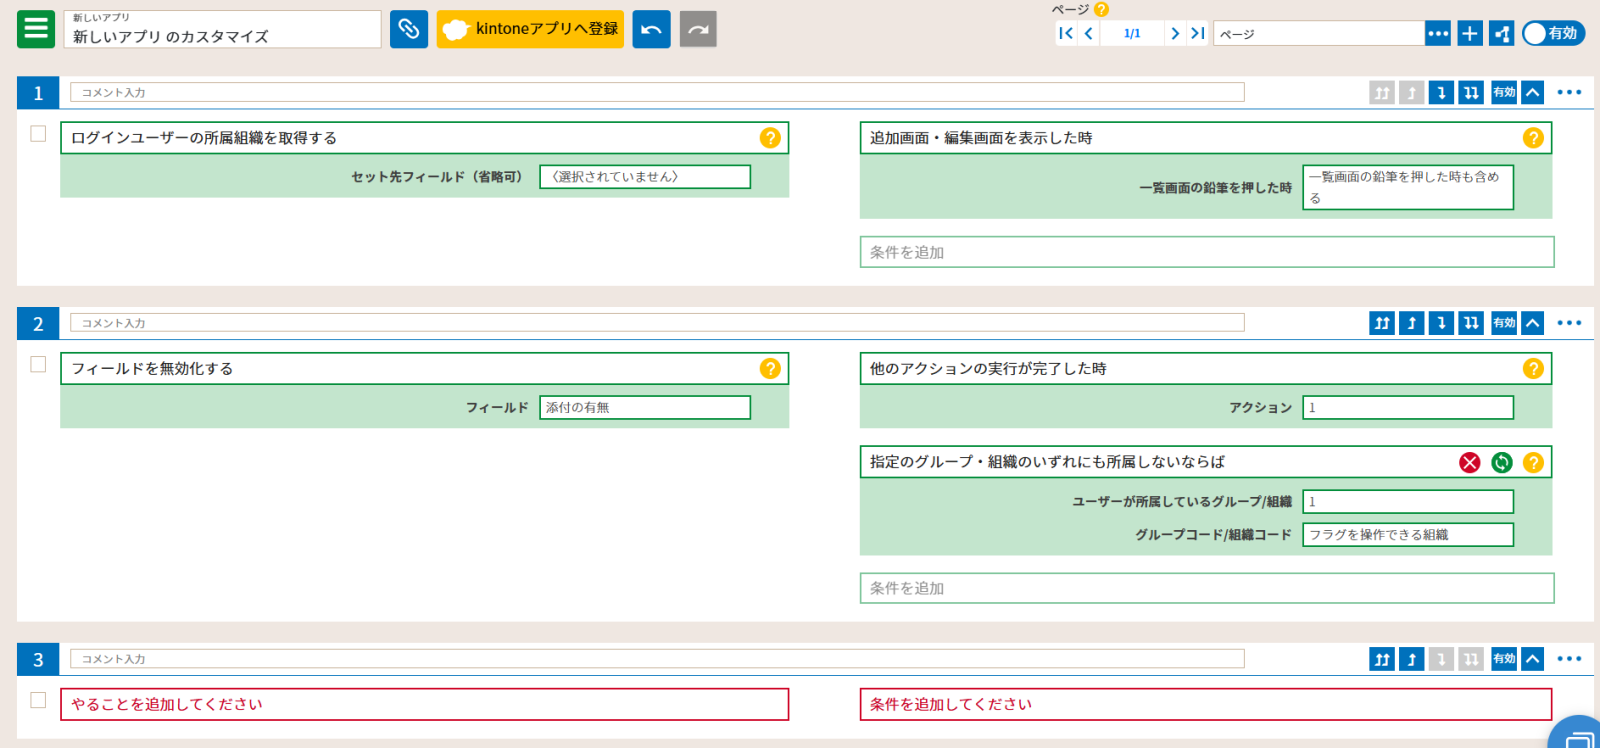Check the checkbox for row 1
1600x748 pixels.
click(x=38, y=134)
